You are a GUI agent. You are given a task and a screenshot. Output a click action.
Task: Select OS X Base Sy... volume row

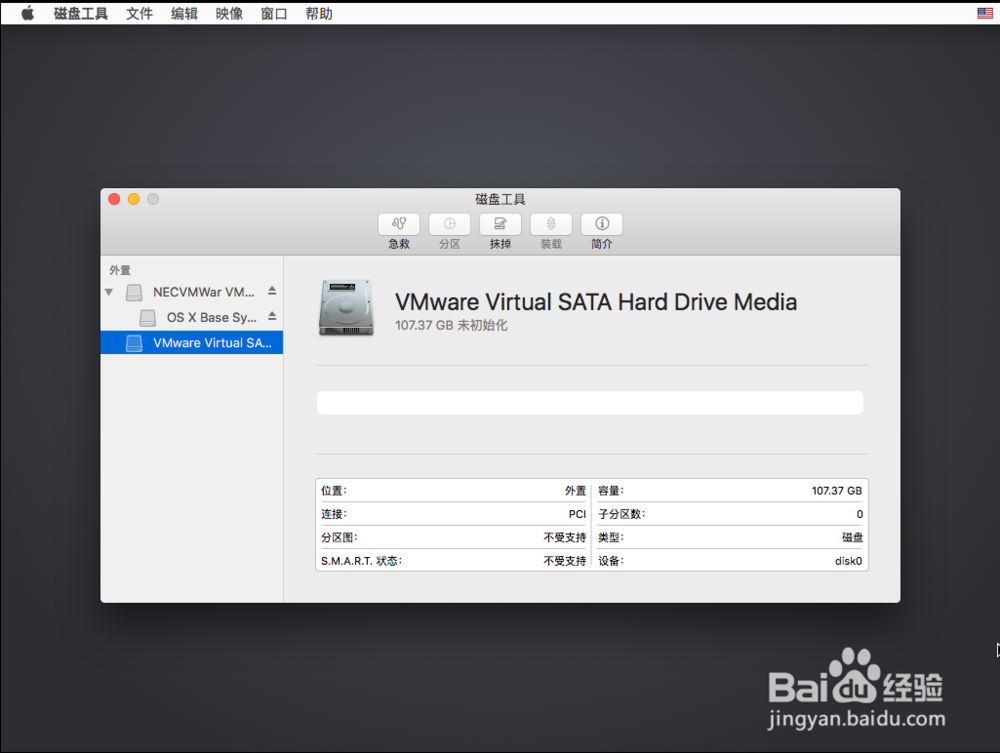pyautogui.click(x=191, y=317)
